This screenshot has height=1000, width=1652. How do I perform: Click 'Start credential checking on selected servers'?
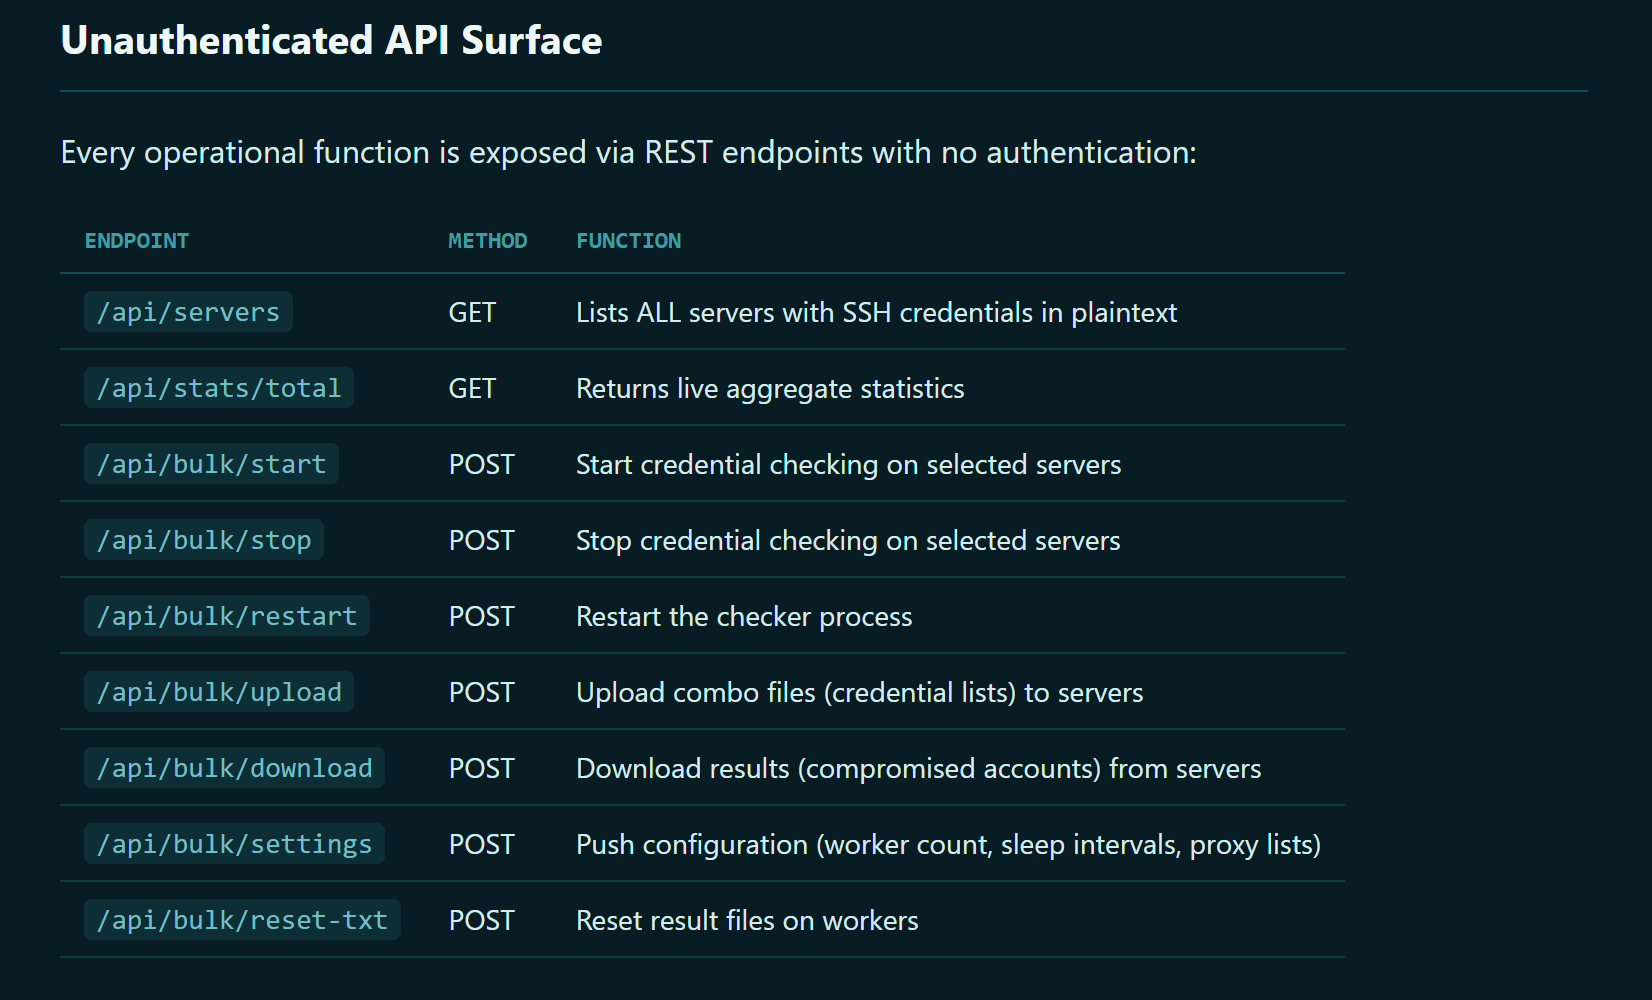(848, 465)
